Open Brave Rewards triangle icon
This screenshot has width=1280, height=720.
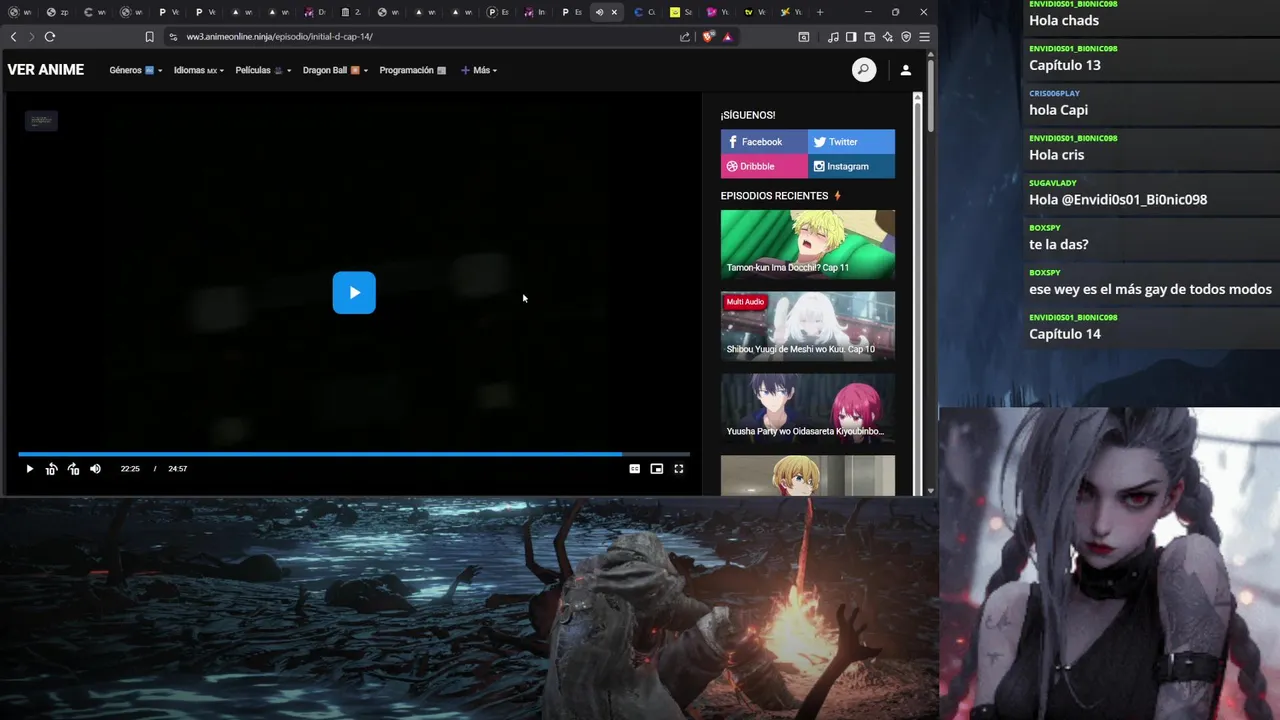(727, 37)
